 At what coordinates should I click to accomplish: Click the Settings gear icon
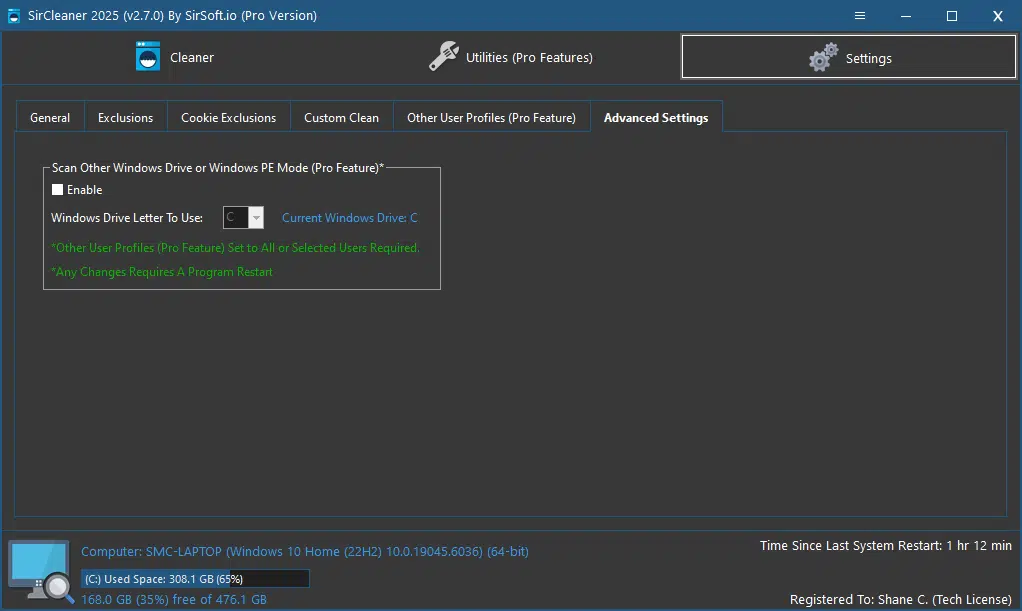pos(823,57)
